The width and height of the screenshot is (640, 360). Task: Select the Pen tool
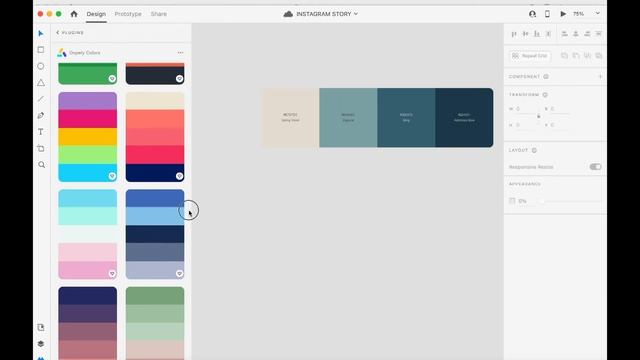pyautogui.click(x=41, y=116)
